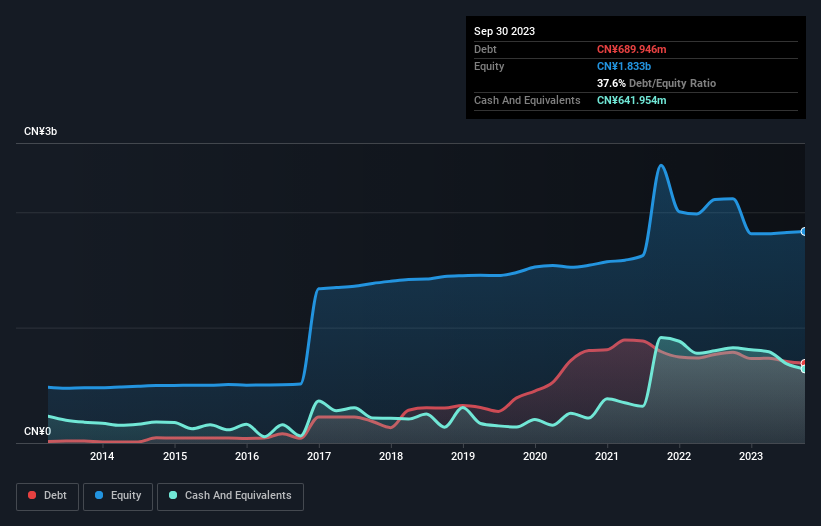
Task: Select the 2023 x-axis label
Action: click(751, 456)
